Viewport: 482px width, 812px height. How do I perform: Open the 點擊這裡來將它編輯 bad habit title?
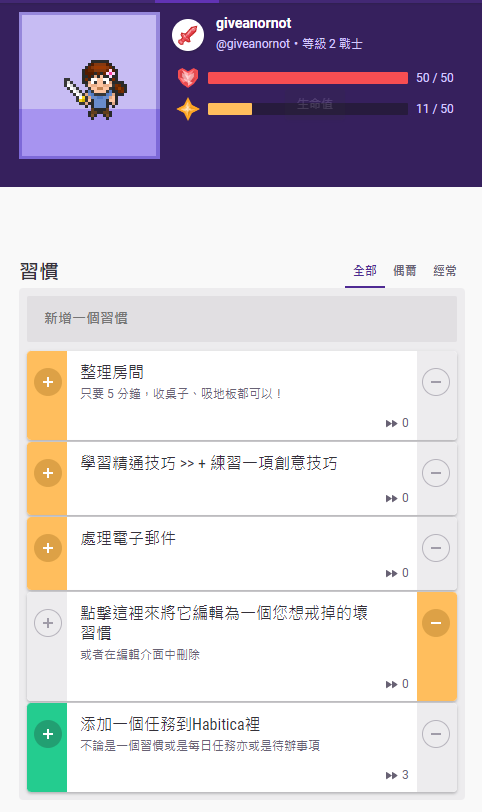(224, 623)
